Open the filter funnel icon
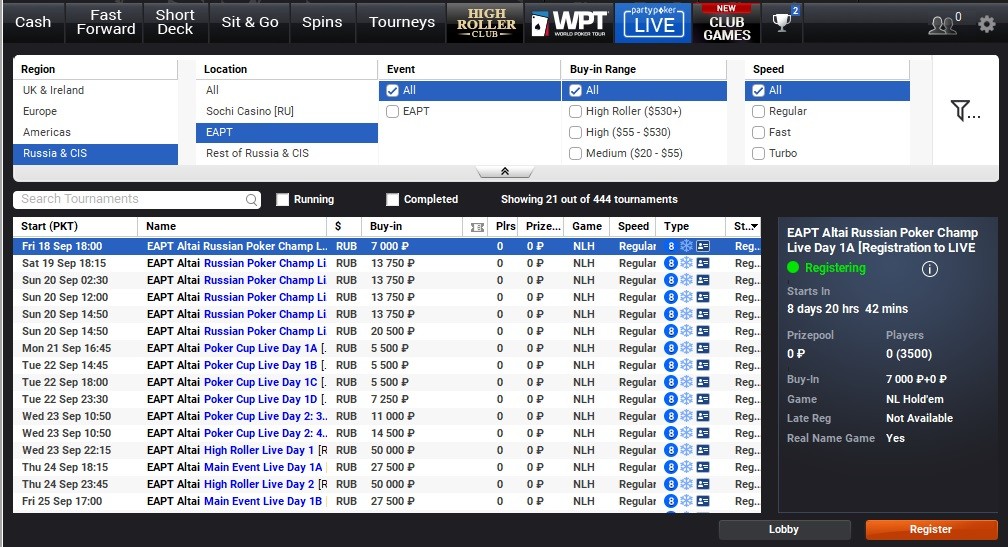Viewport: 1008px width, 547px height. tap(964, 111)
